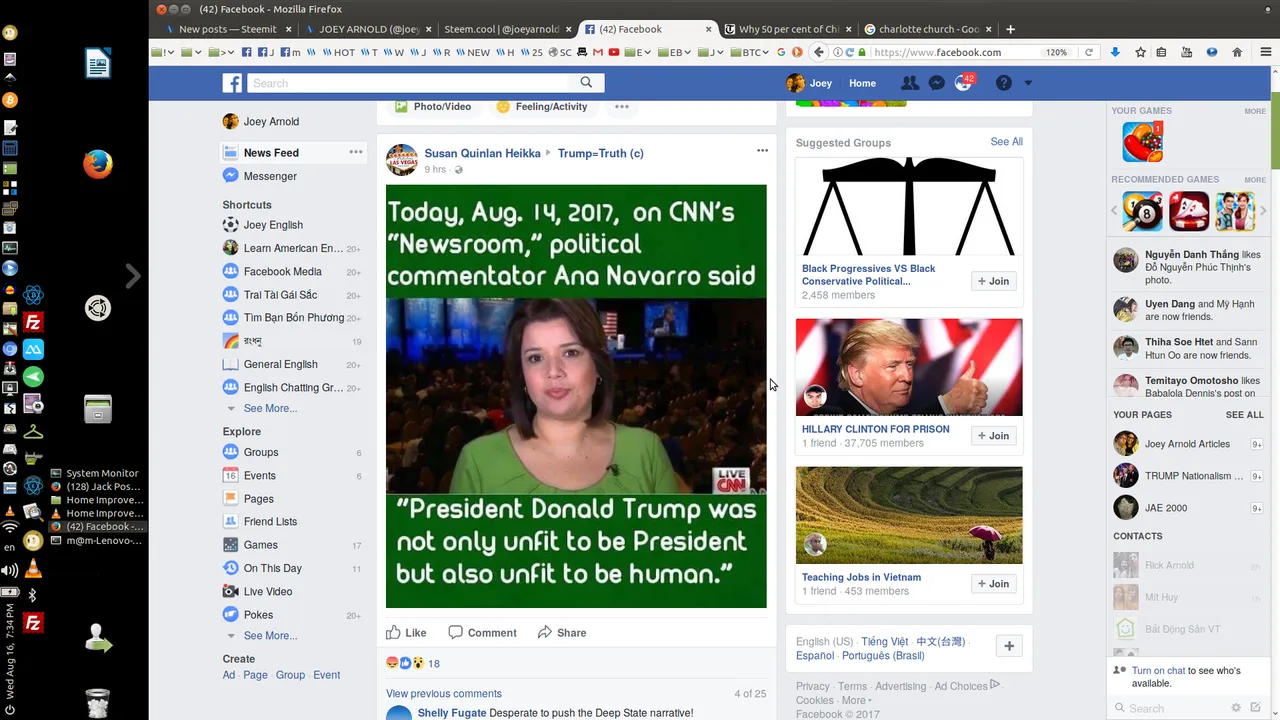Open the Messenger icon in the header

(x=936, y=83)
